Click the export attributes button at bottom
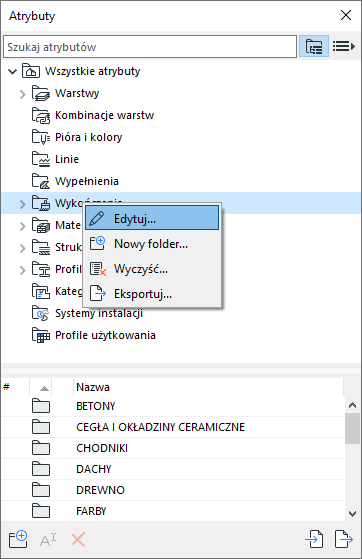362x559 pixels. (344, 539)
